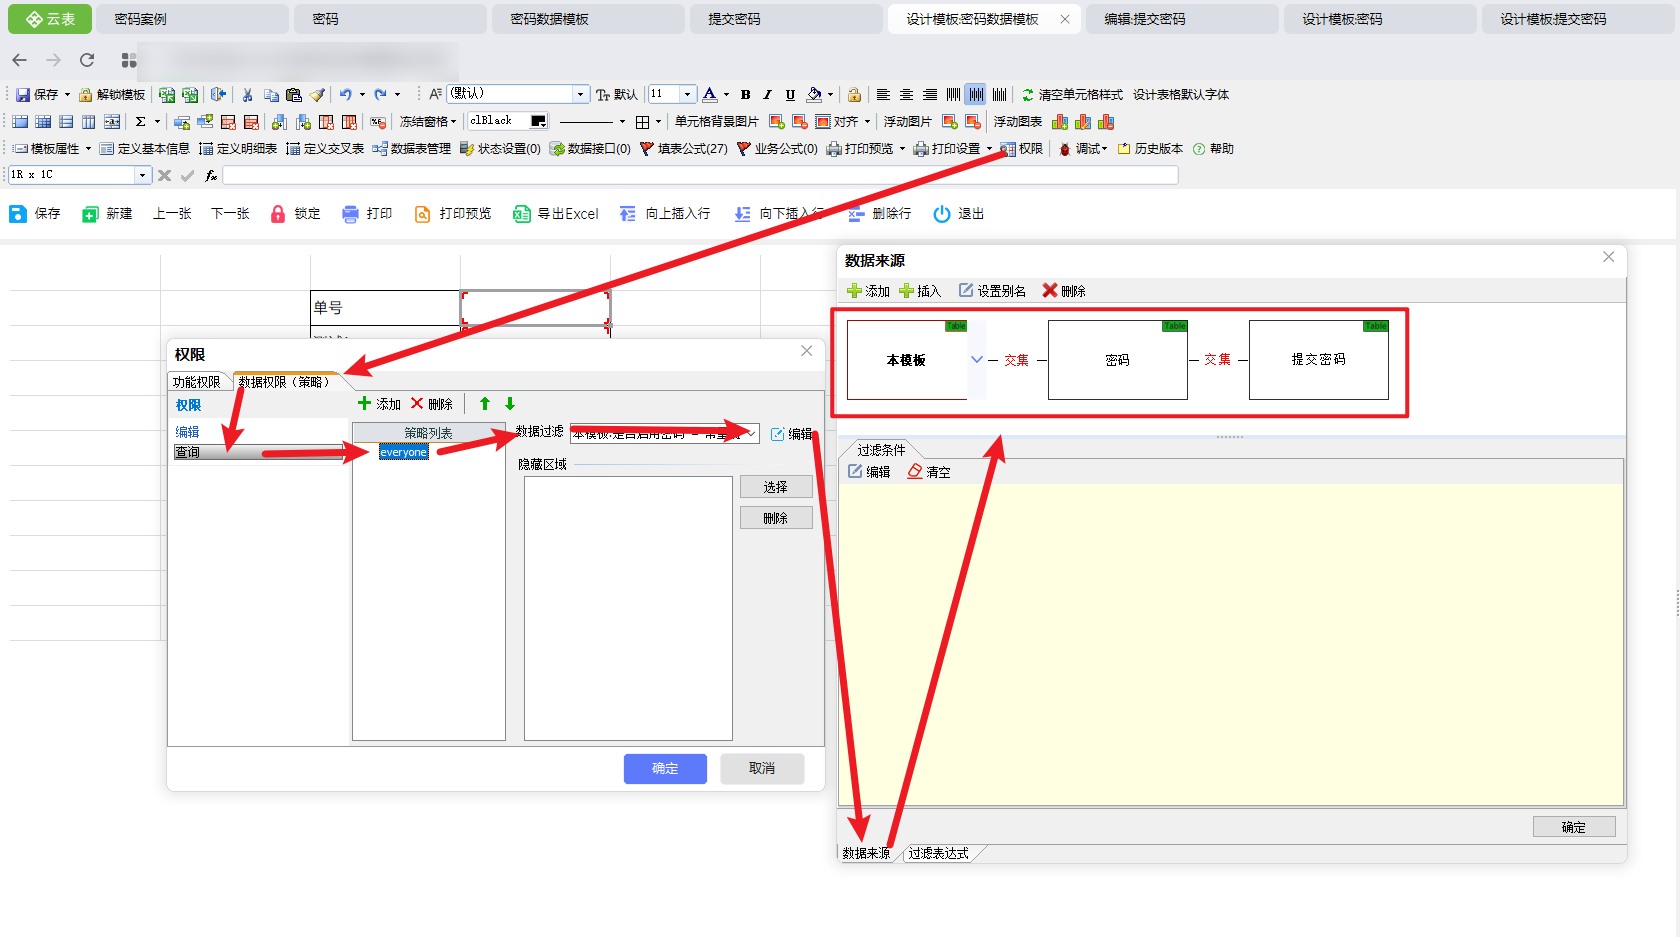Click 取消 in the 权限 dialog
The image size is (1680, 937).
tap(762, 768)
